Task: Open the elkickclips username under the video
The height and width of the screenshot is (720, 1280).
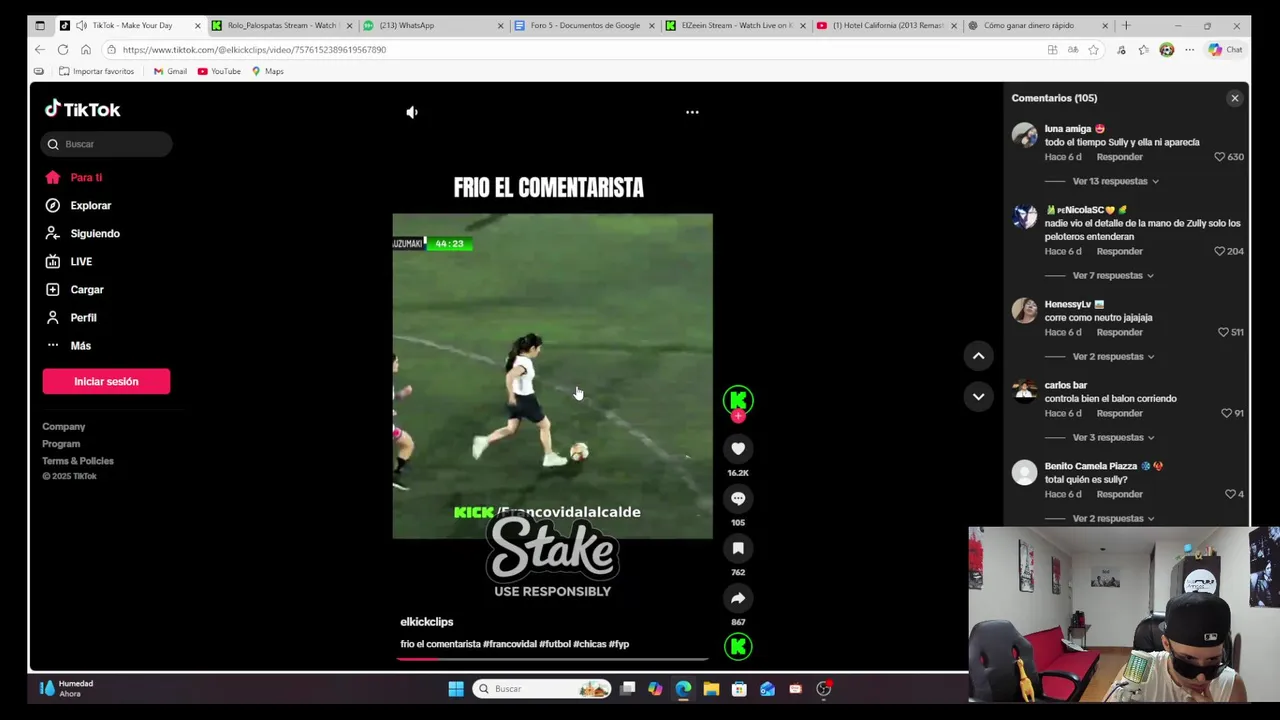Action: [x=427, y=622]
